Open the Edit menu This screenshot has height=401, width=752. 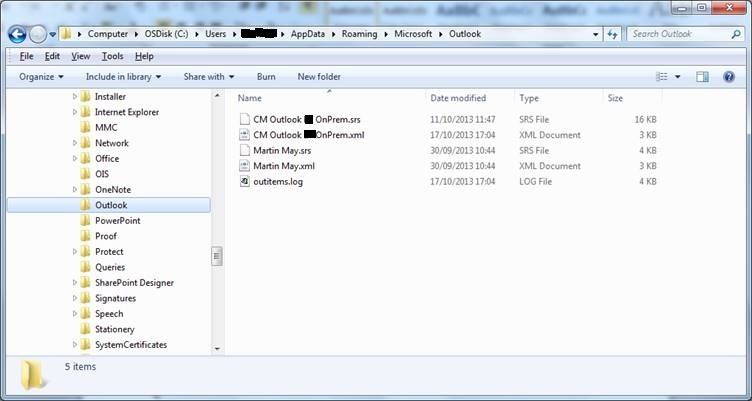pyautogui.click(x=52, y=56)
